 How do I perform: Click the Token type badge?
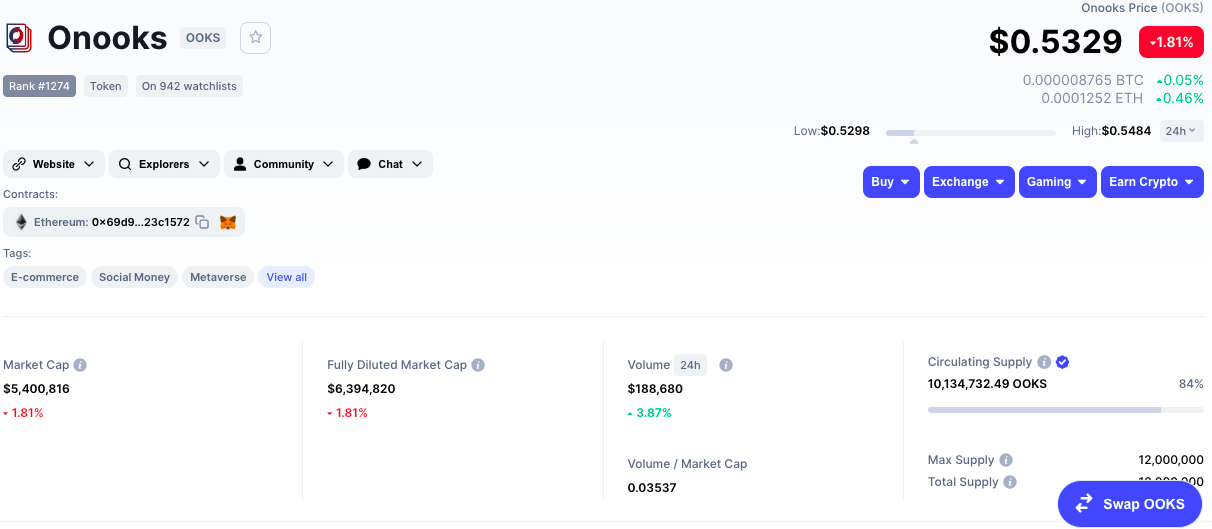(x=106, y=86)
